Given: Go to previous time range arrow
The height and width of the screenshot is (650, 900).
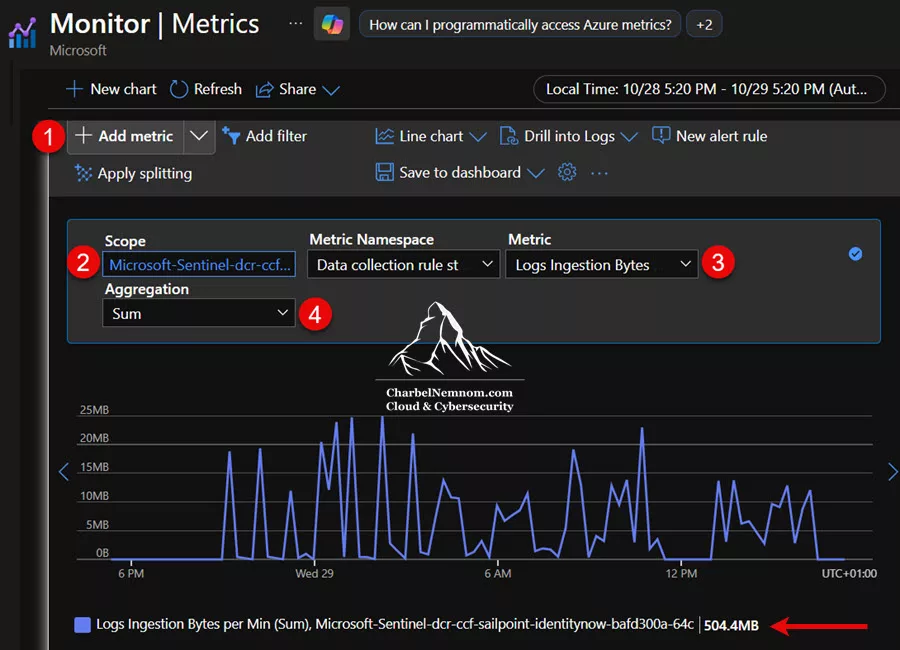Looking at the screenshot, I should (x=64, y=472).
